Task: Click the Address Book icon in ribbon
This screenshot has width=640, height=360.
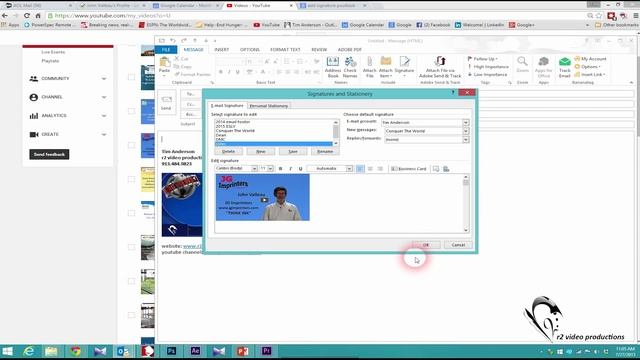Action: (x=333, y=67)
